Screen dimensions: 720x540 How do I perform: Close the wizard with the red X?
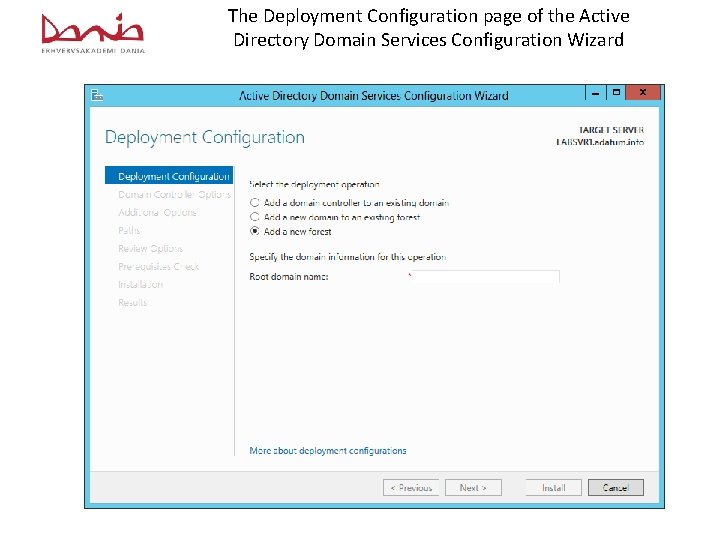point(643,93)
